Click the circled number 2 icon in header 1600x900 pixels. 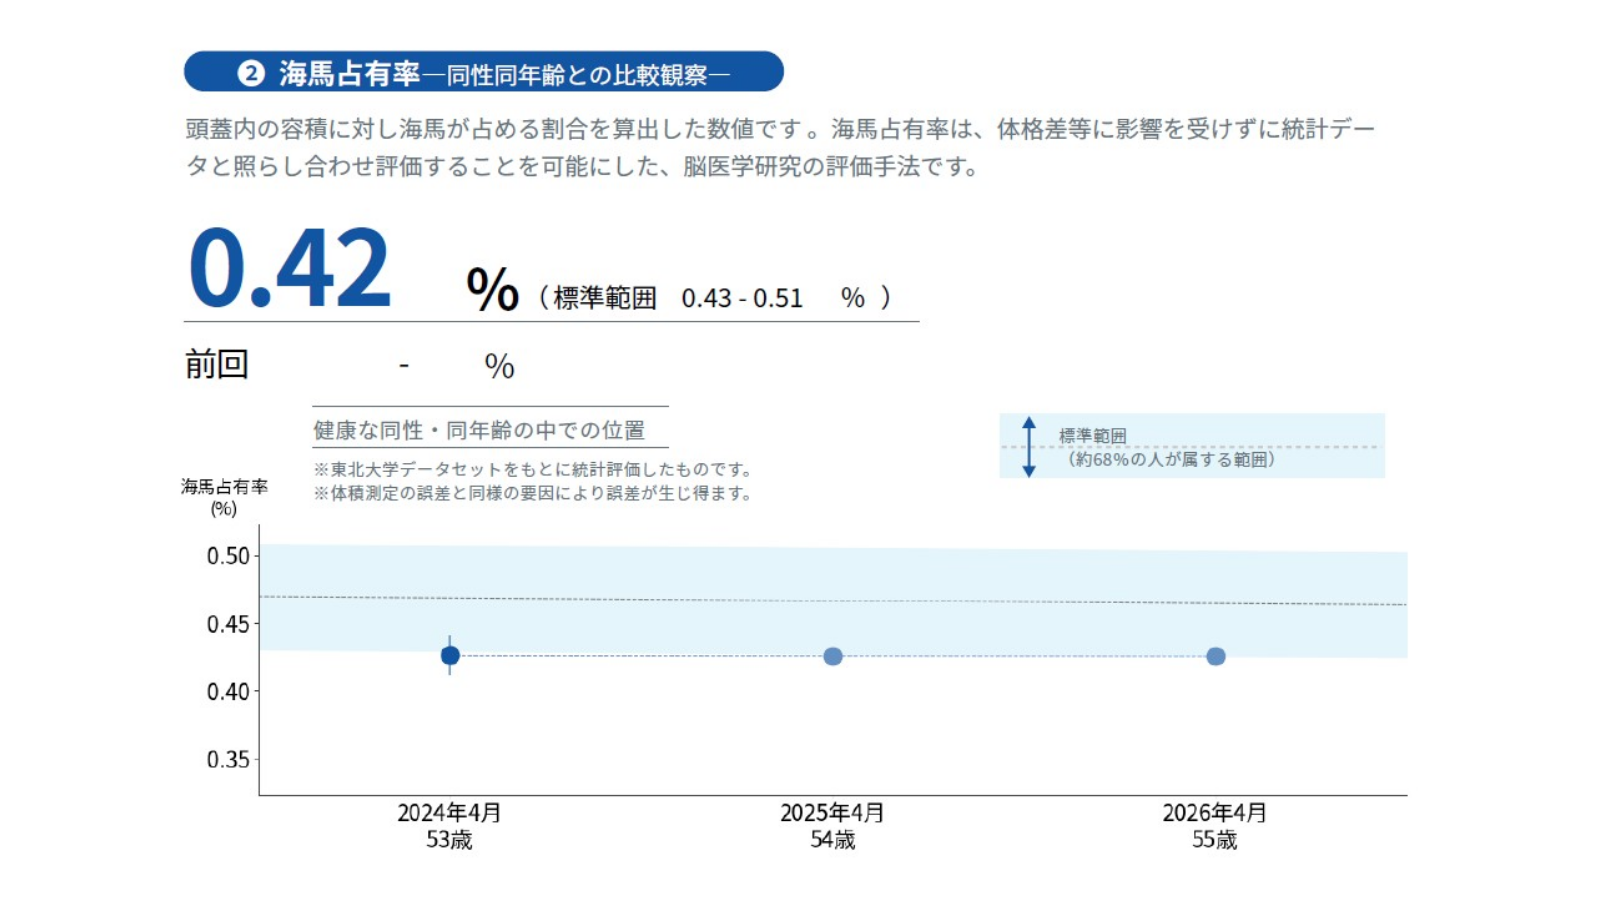(250, 73)
